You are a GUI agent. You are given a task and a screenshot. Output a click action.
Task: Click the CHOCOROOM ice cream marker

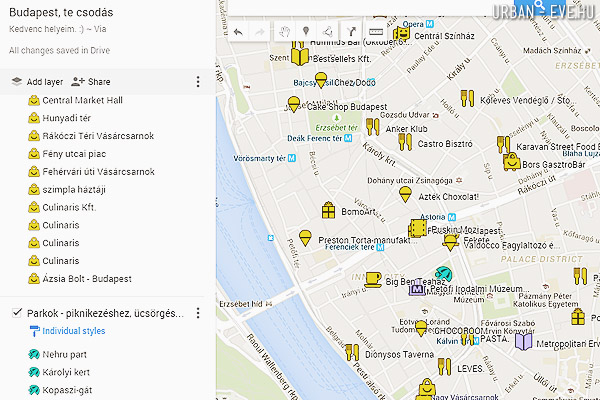421,328
